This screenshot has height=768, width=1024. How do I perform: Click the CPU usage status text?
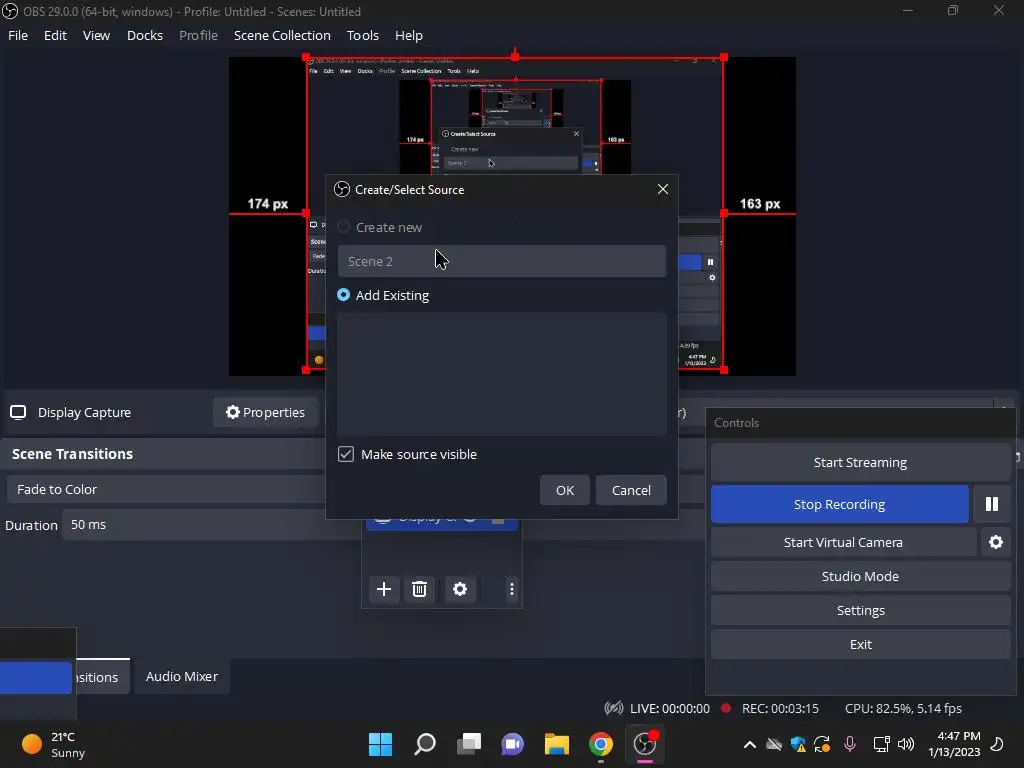click(x=903, y=709)
